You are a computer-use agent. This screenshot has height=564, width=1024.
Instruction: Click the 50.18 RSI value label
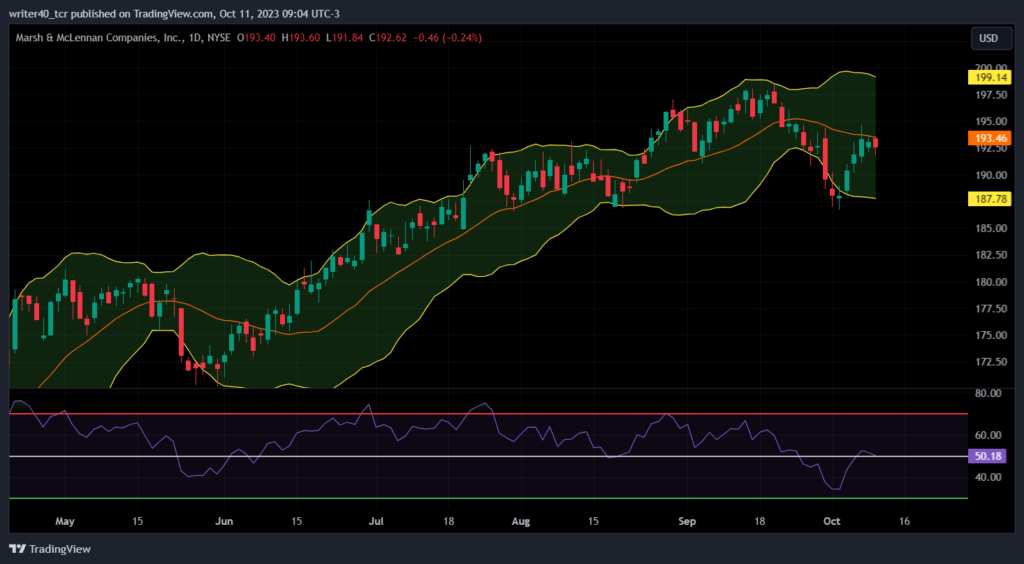(x=986, y=456)
